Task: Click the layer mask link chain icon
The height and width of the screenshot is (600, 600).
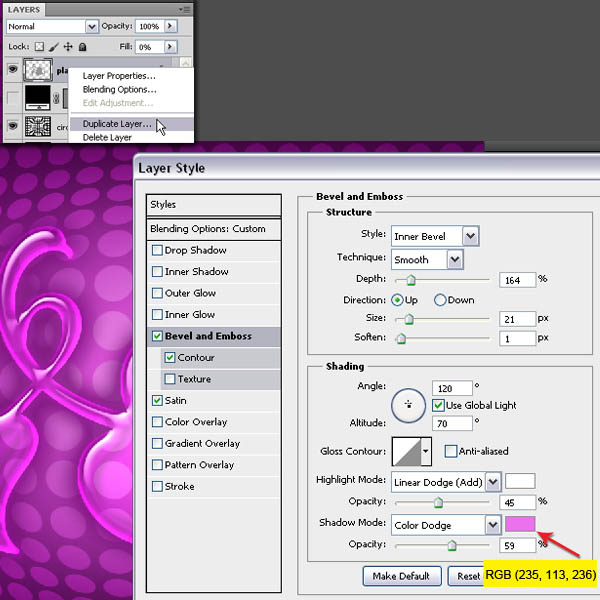Action: (57, 98)
